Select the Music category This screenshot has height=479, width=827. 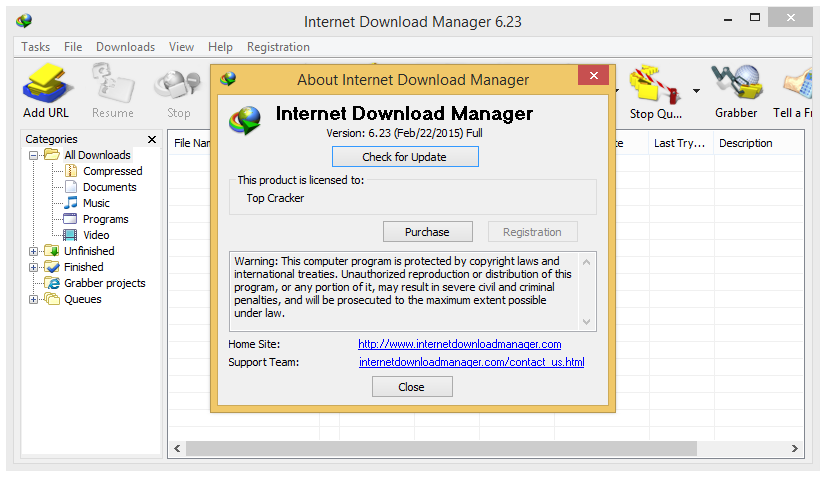coord(96,203)
